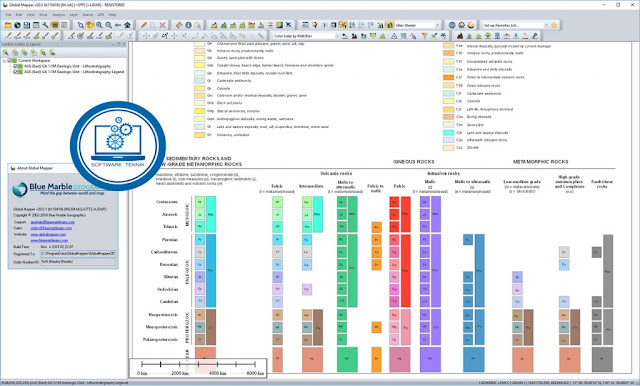This screenshot has height=386, width=640.
Task: Open the Layer menu
Action: tap(74, 15)
